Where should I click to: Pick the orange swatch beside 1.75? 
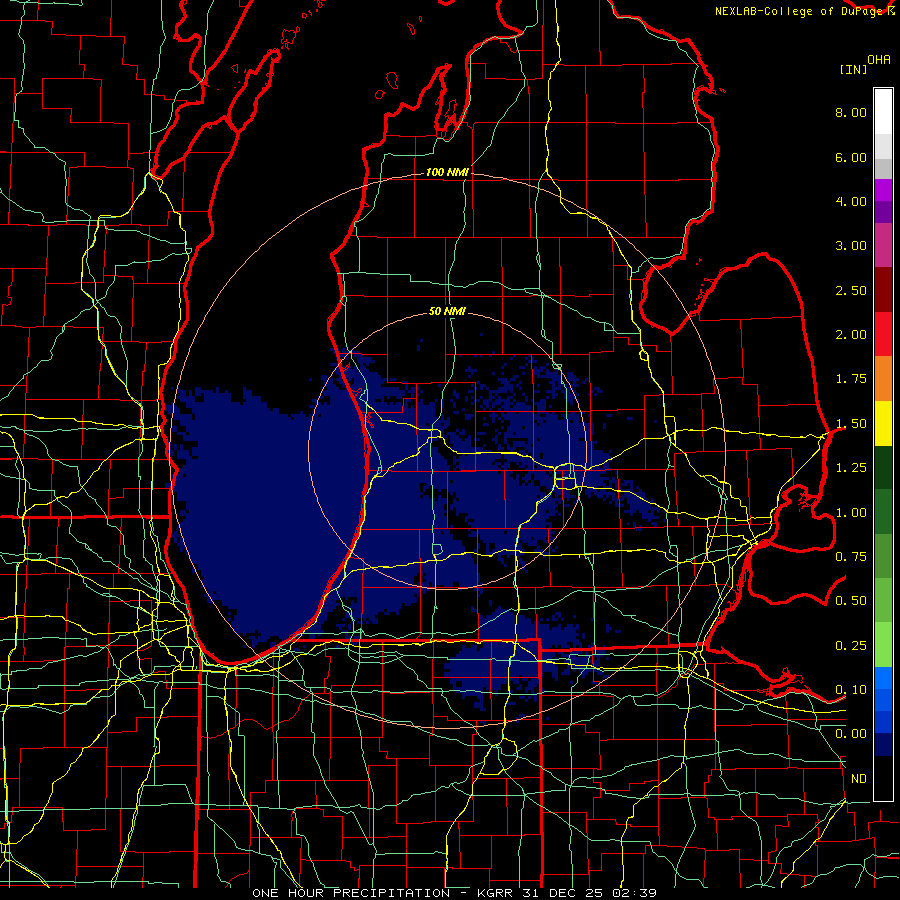883,379
